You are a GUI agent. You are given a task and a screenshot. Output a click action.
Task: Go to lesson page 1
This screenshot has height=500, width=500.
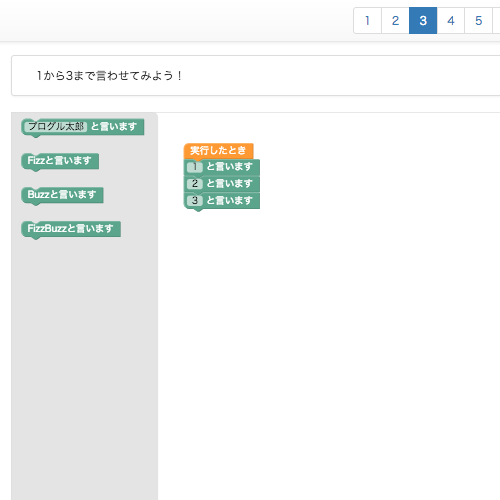pos(367,21)
